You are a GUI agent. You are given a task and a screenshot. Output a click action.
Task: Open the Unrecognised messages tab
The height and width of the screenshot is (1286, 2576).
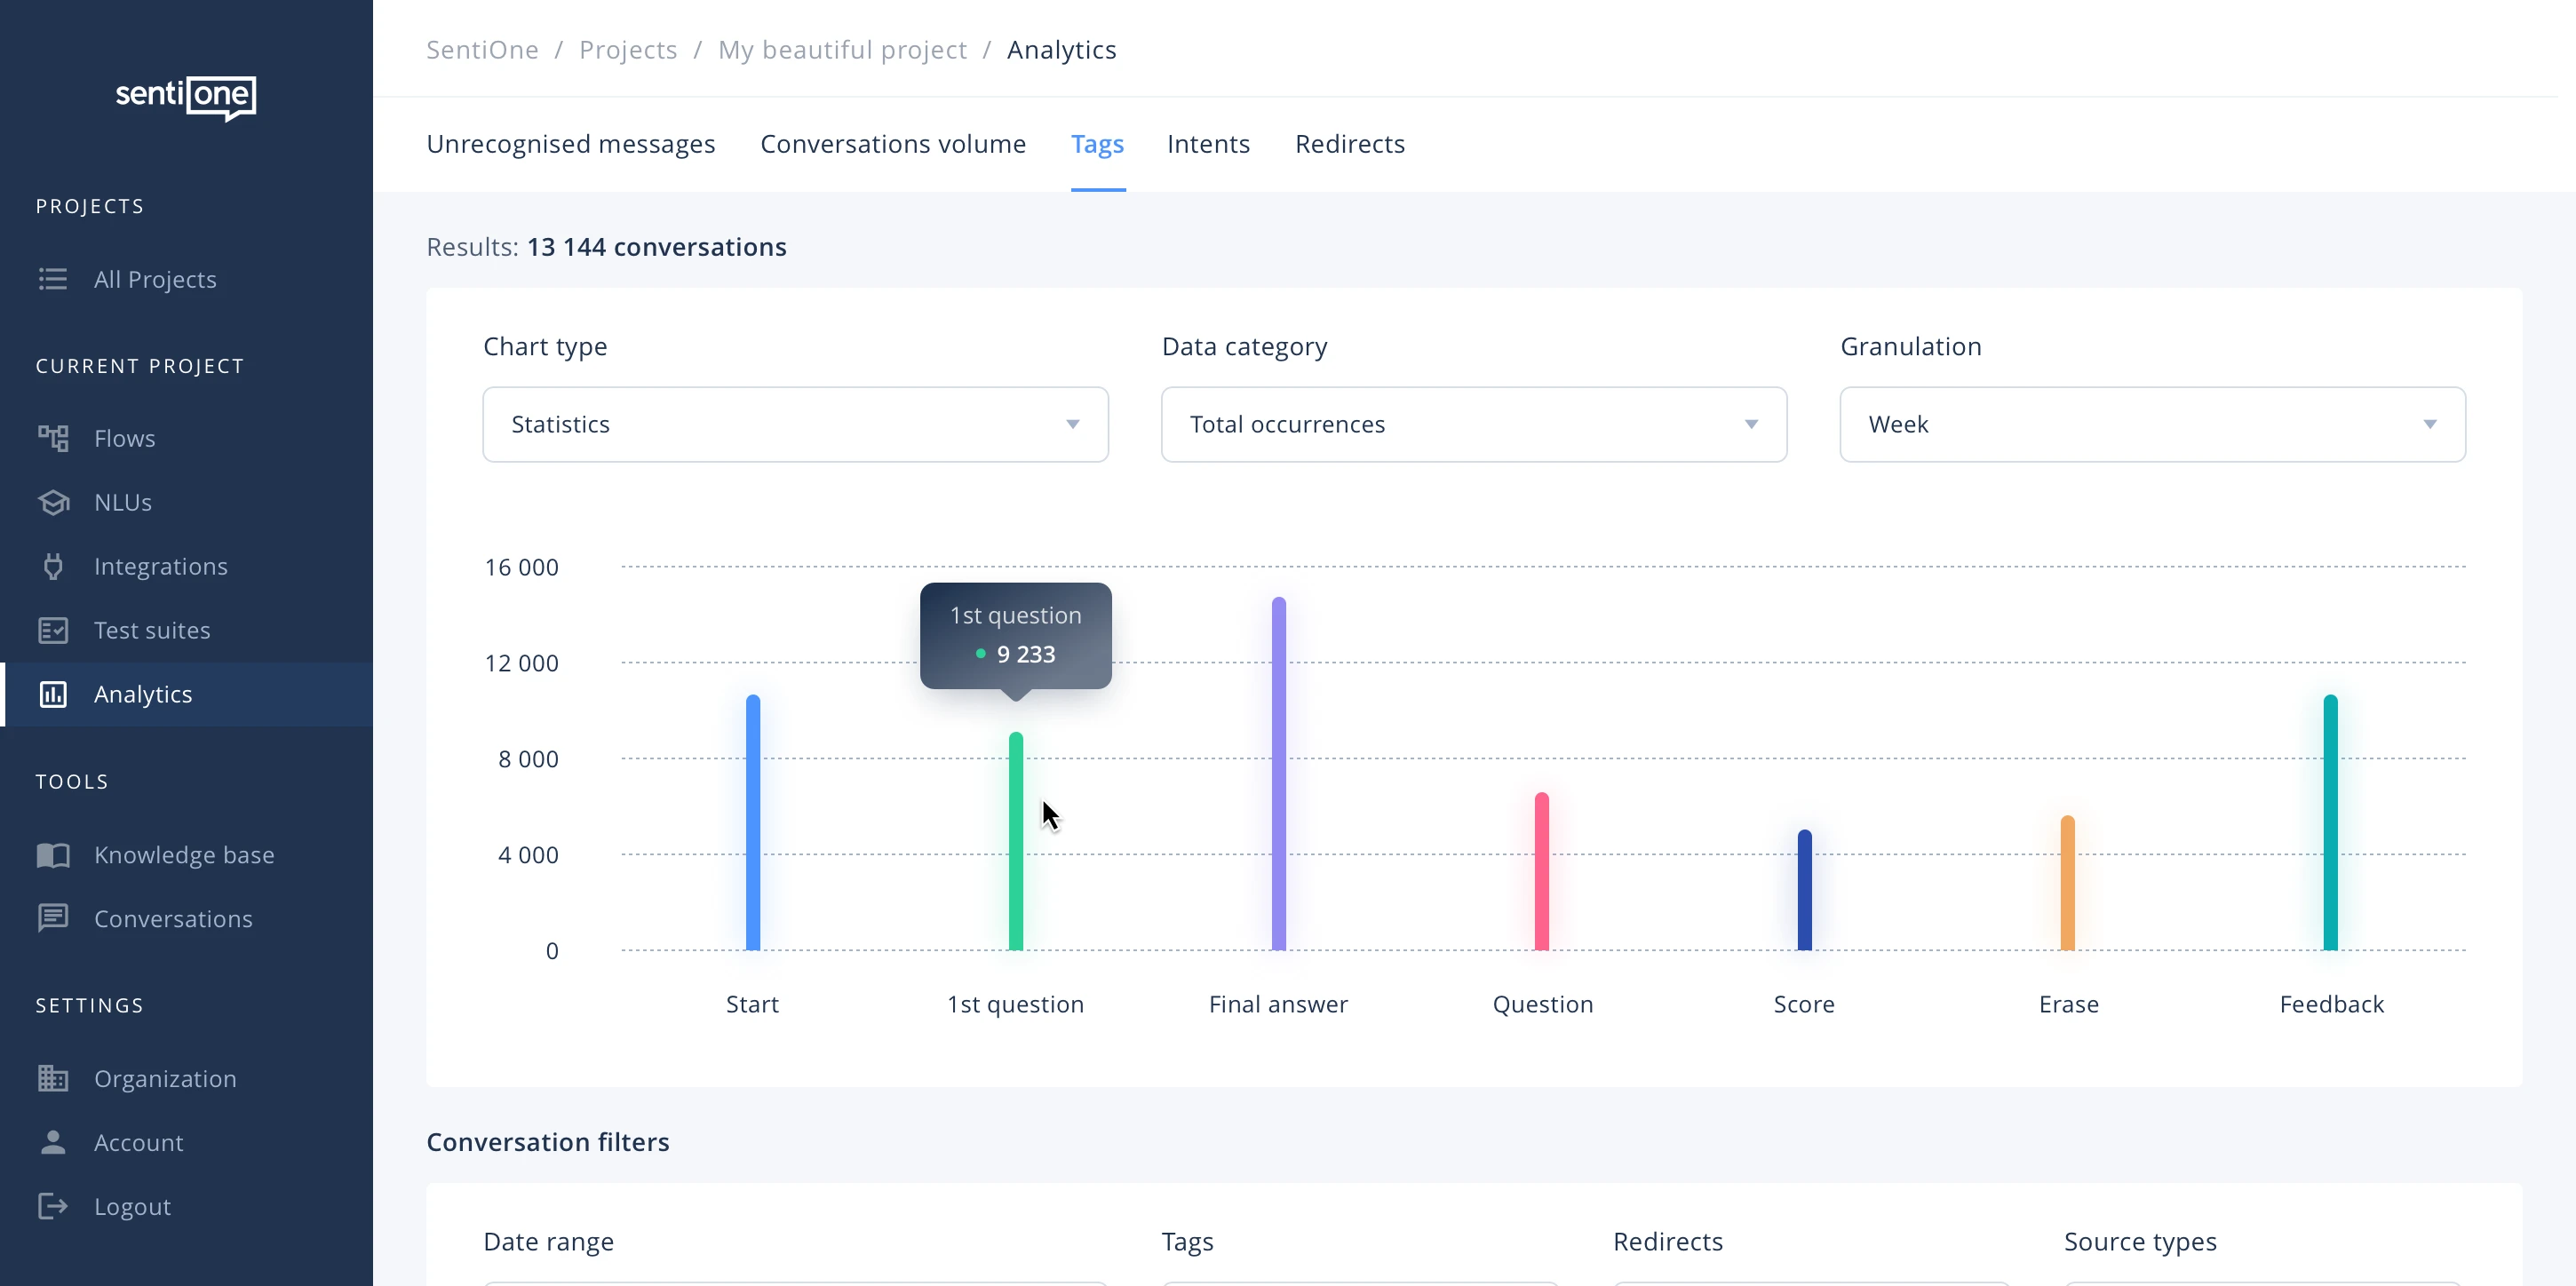[570, 144]
